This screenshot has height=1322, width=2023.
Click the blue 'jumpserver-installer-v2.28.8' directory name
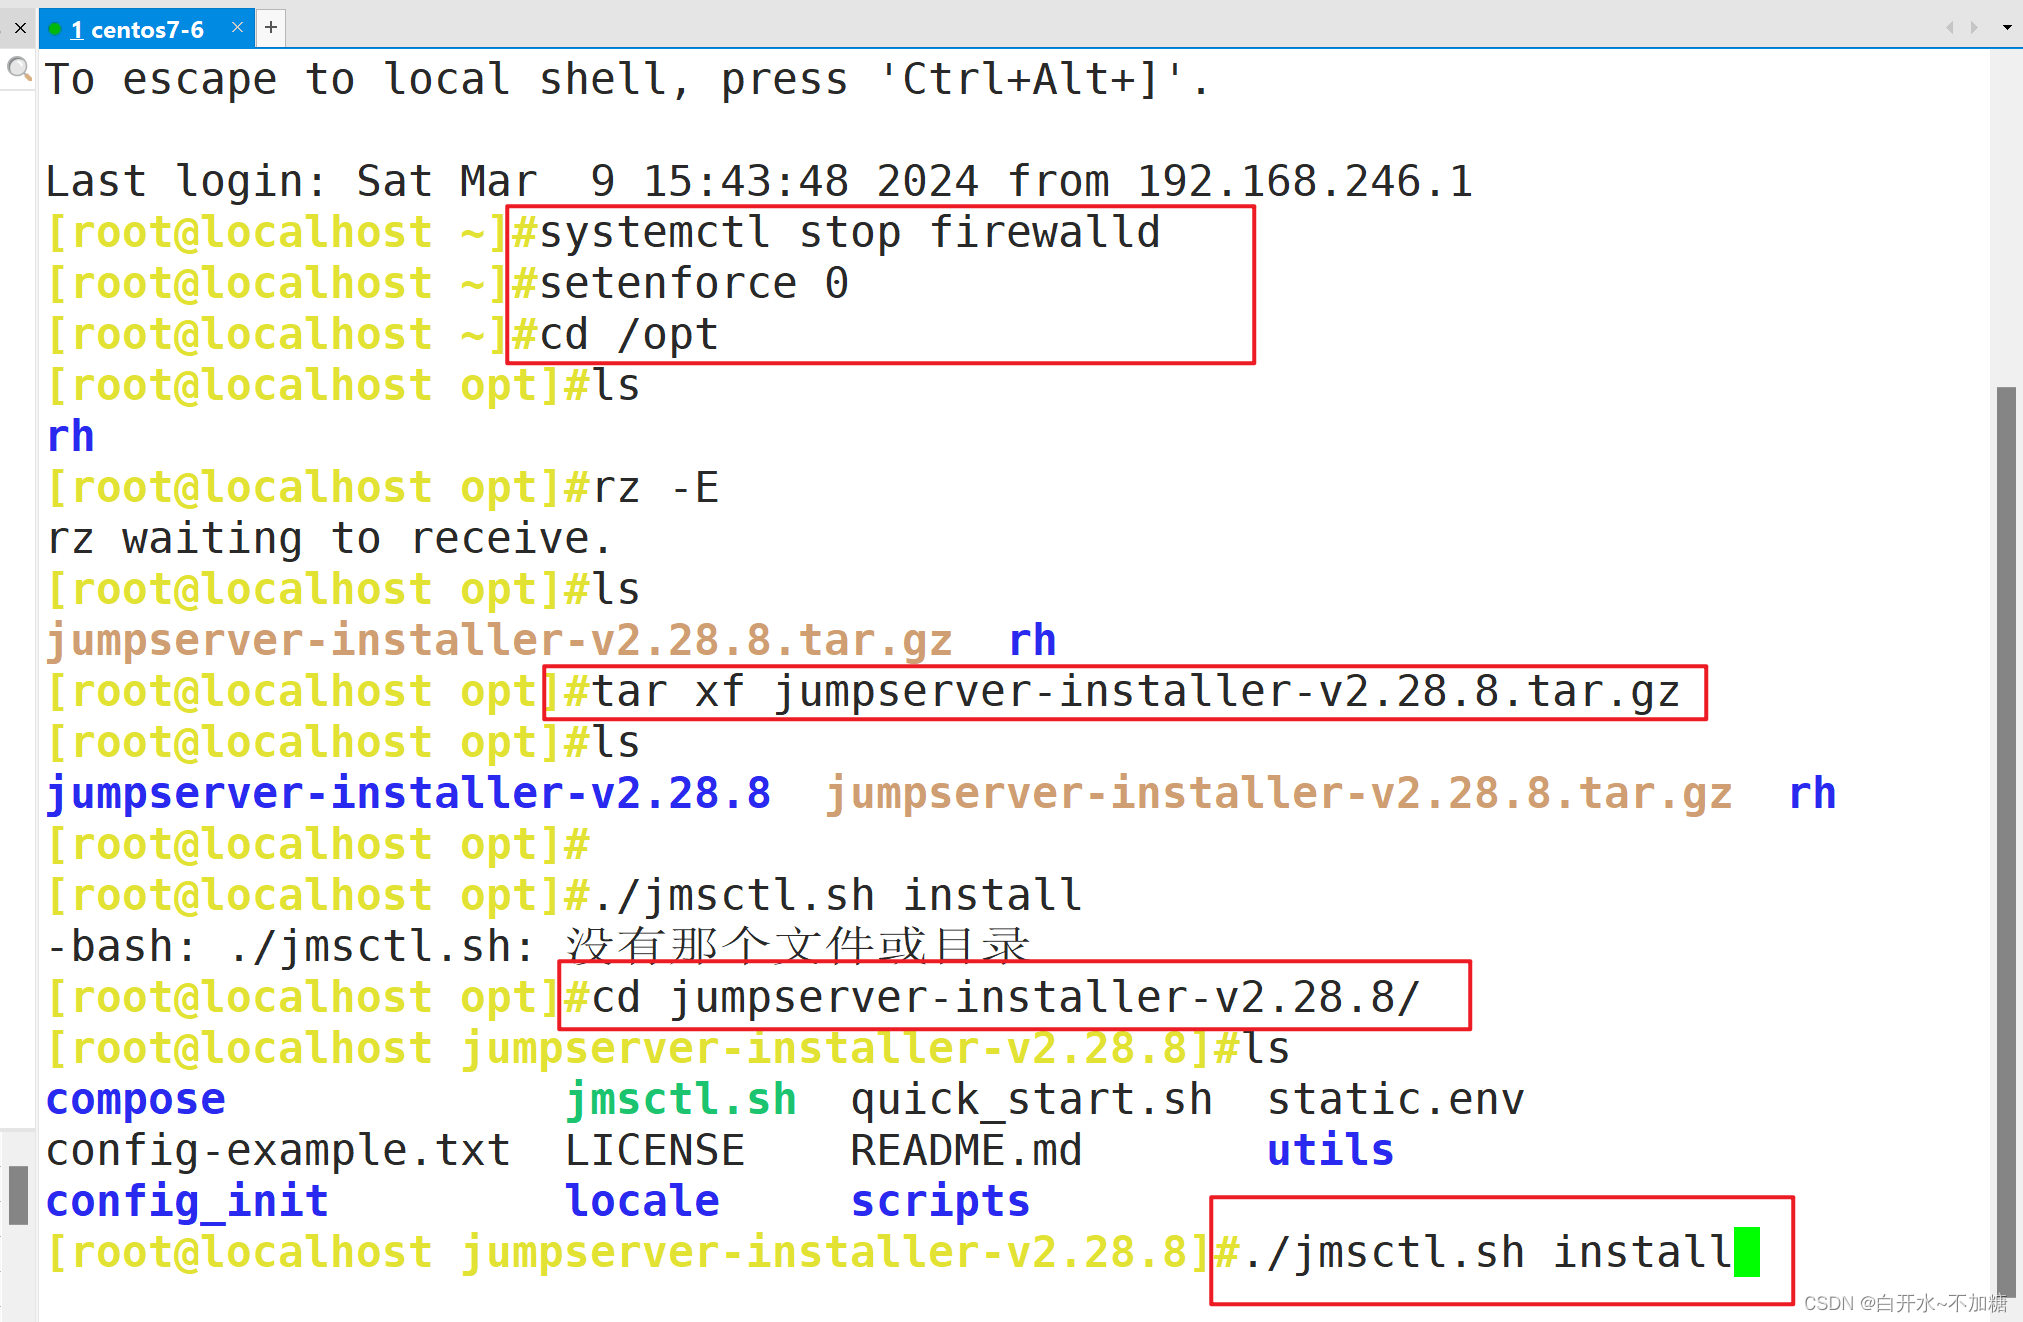[x=409, y=794]
